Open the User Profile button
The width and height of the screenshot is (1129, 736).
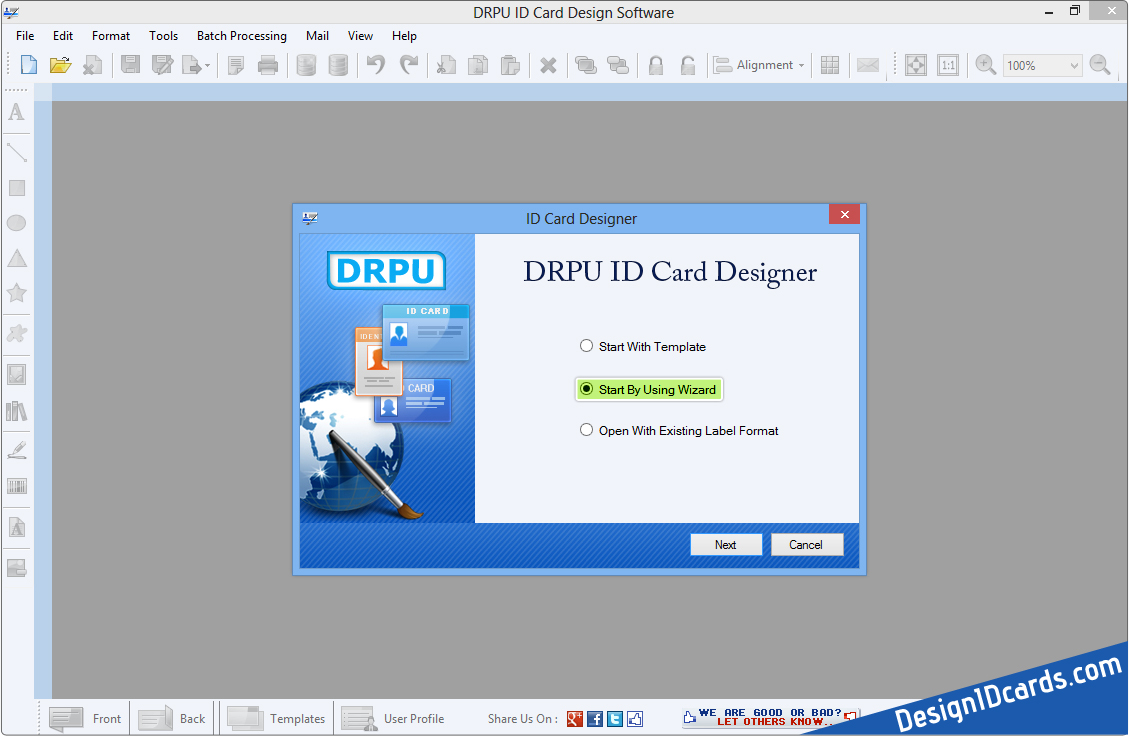392,719
